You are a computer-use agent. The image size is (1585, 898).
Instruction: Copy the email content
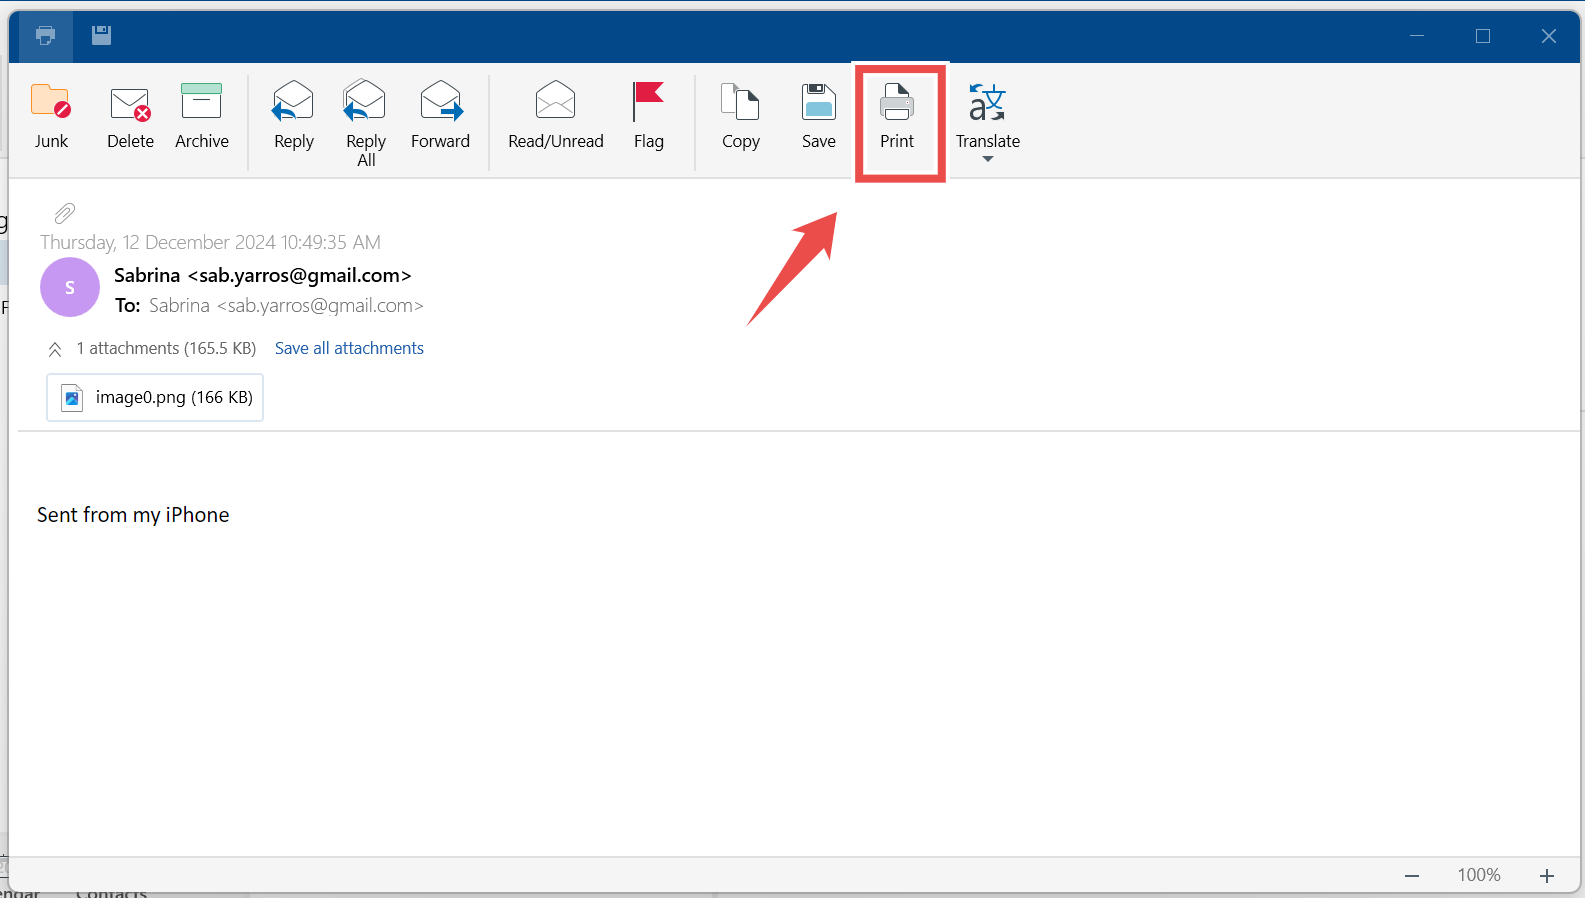point(740,116)
